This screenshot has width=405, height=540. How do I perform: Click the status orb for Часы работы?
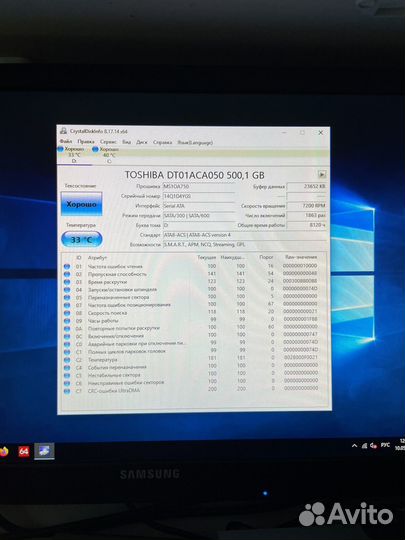point(67,321)
